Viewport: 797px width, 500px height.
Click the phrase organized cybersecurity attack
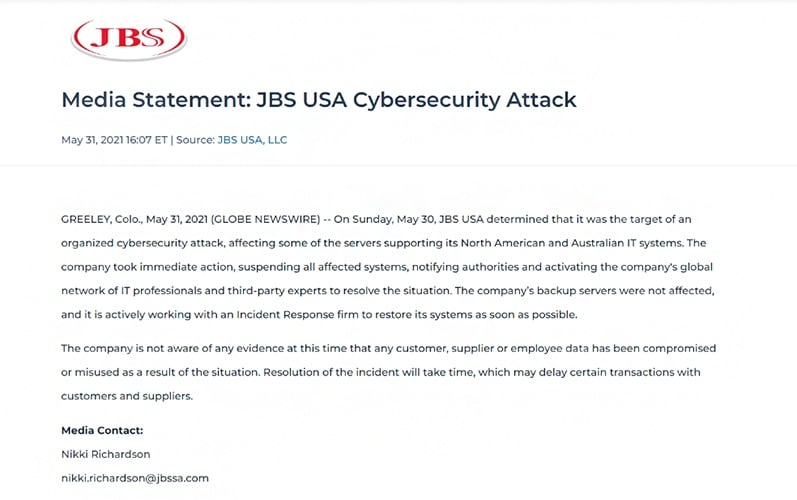click(x=142, y=243)
